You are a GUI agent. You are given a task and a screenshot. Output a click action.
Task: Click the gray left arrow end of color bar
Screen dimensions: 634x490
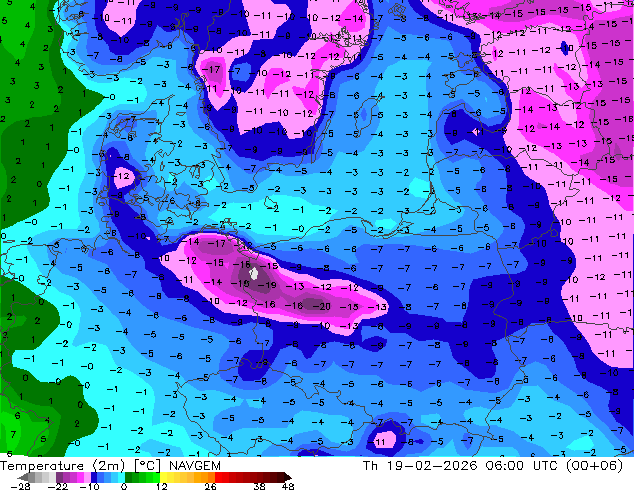(23, 477)
